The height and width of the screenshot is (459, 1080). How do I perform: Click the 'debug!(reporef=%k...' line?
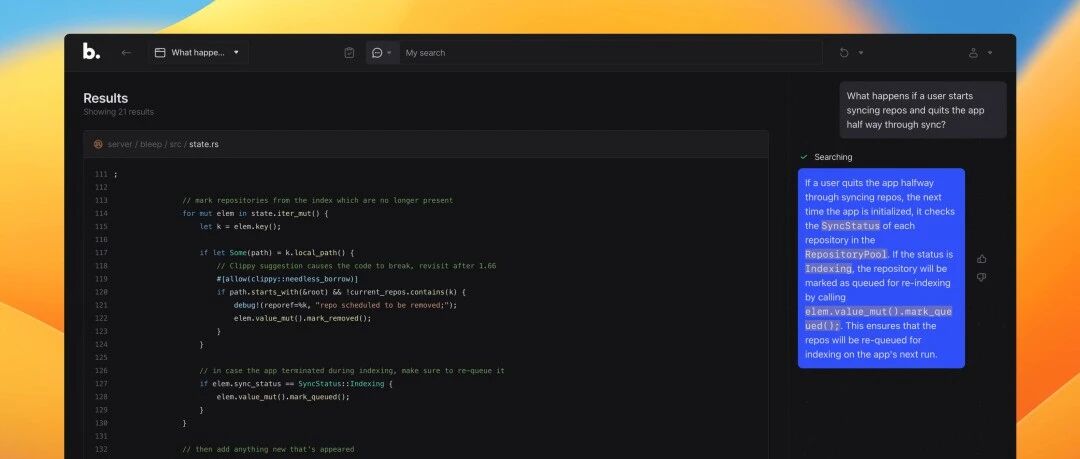345,305
